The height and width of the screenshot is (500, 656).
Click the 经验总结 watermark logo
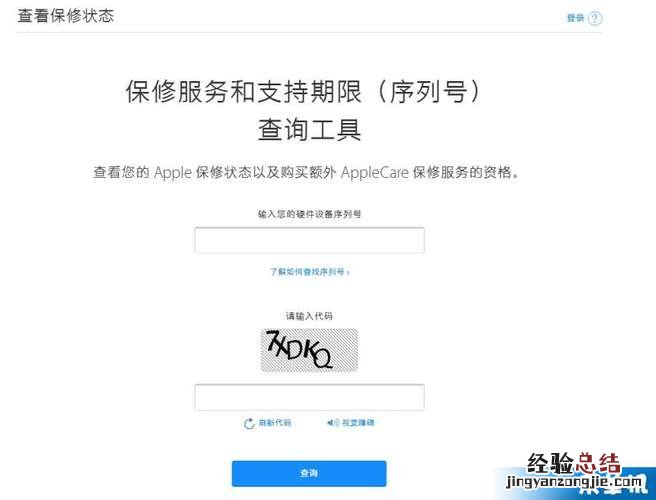[574, 464]
